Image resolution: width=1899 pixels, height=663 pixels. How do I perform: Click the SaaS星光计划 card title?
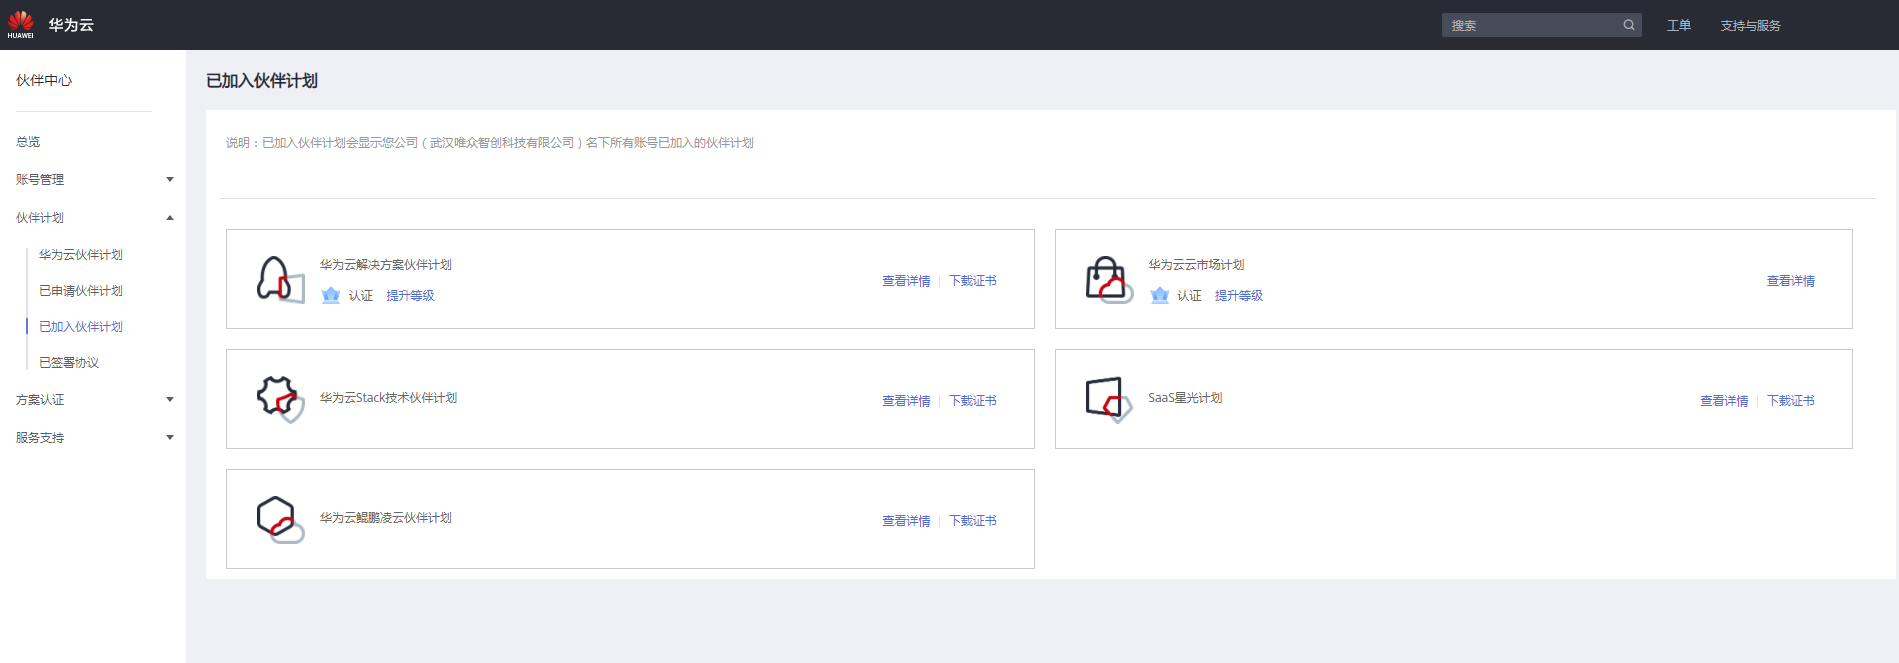pyautogui.click(x=1185, y=398)
